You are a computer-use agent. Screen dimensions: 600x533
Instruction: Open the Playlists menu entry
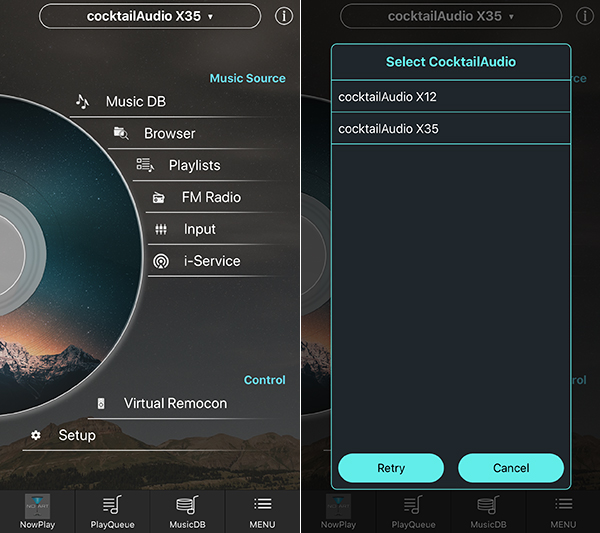pos(194,165)
